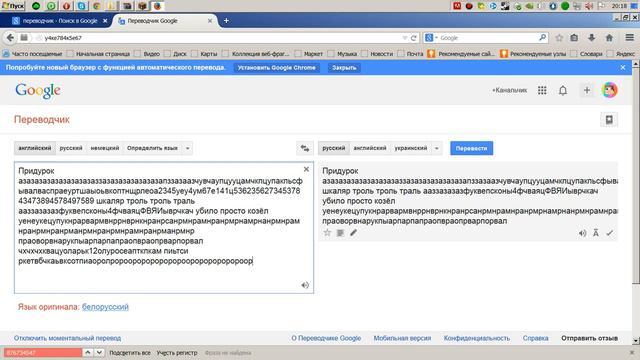Expand the target language dropdown arrow
The height and width of the screenshot is (360, 640).
436,148
